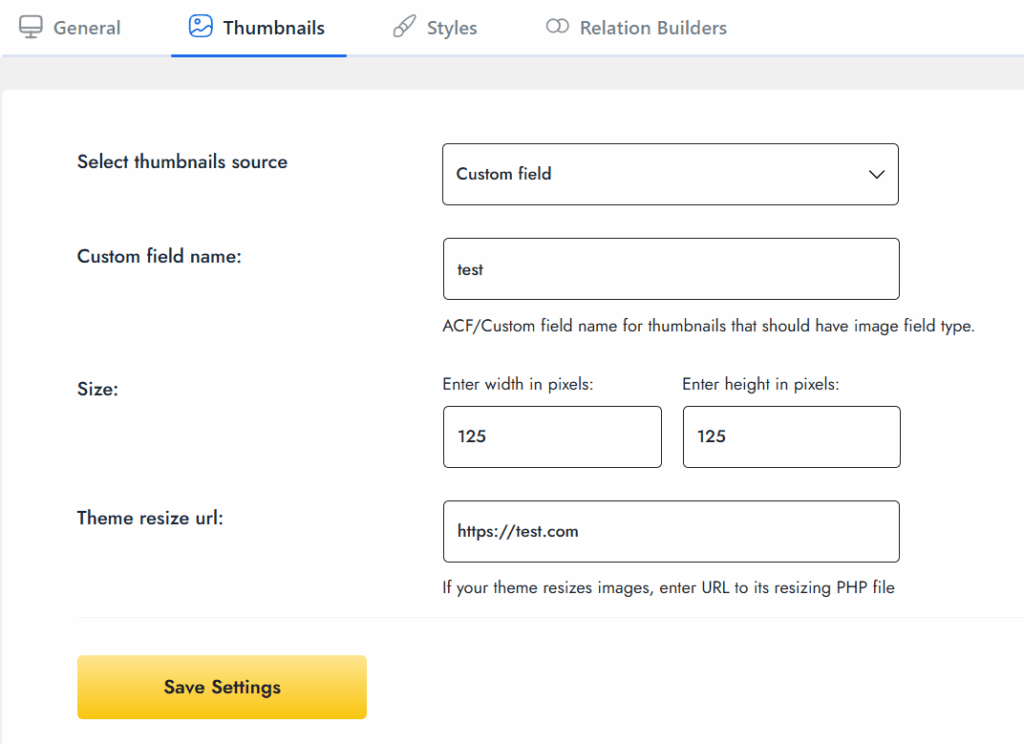Screen dimensions: 1024x744
Task: Click the Save Settings button
Action: [221, 687]
